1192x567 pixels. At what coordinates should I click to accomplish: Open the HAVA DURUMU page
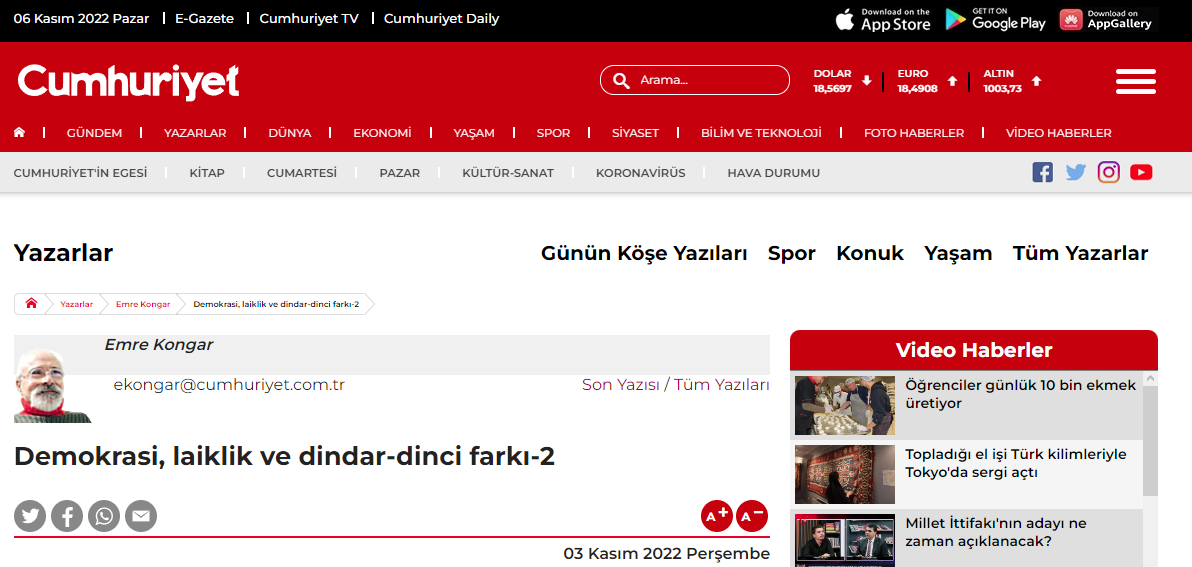coord(773,173)
